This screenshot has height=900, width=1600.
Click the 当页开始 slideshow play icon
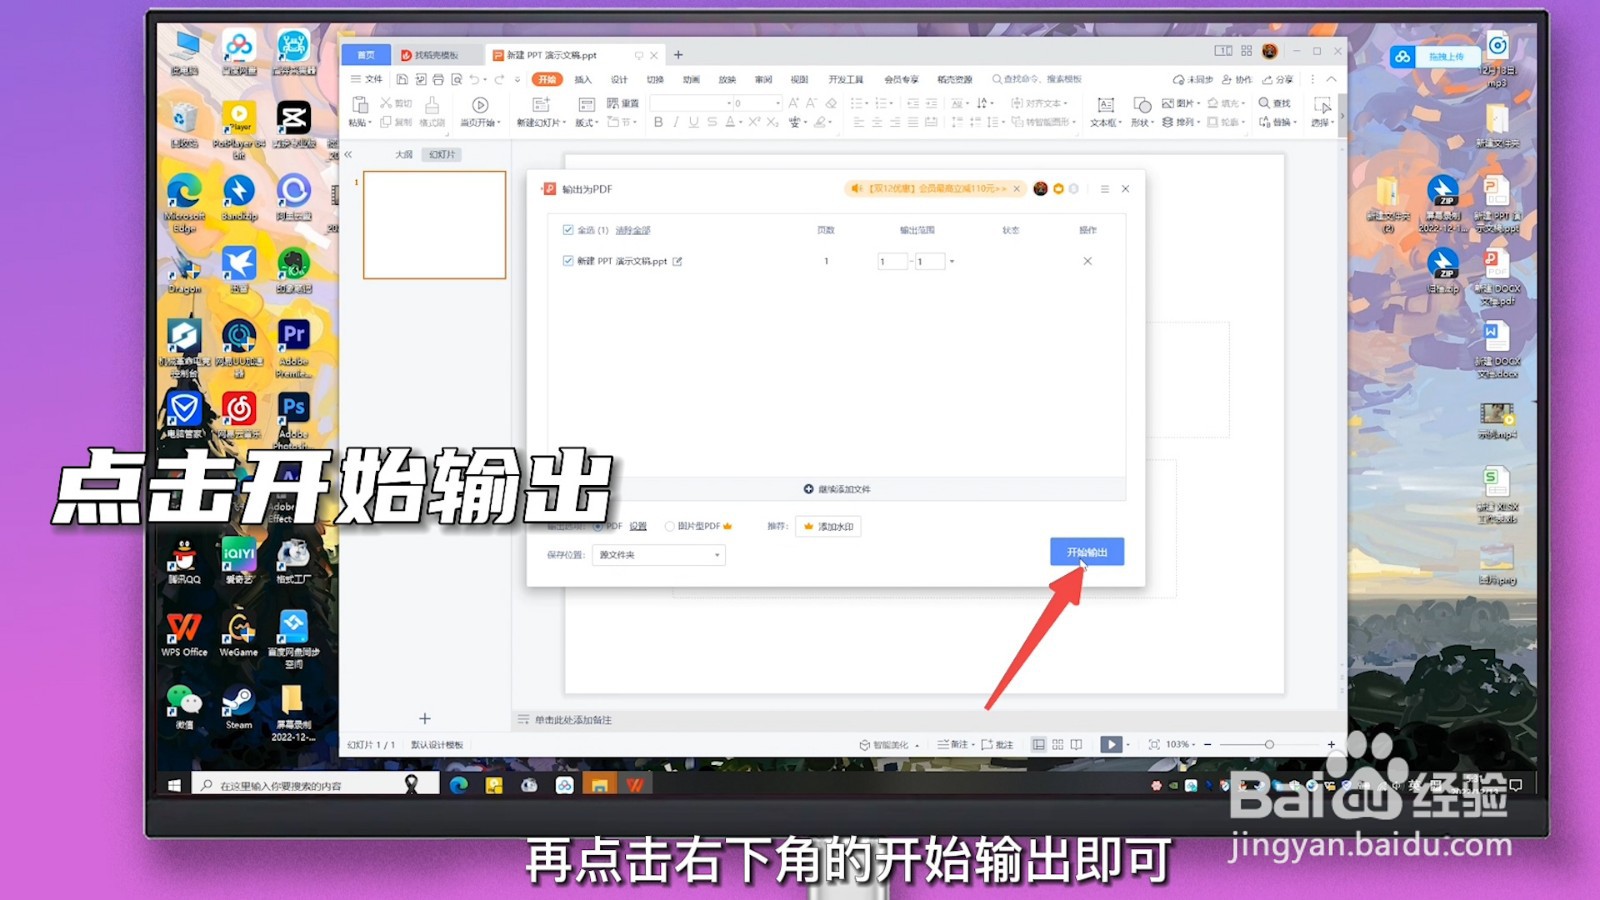[x=480, y=105]
